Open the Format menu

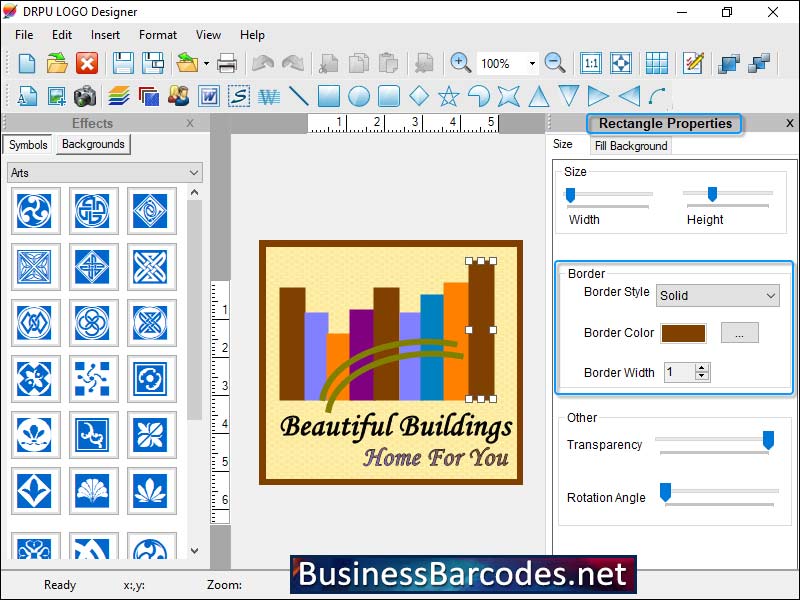coord(157,34)
